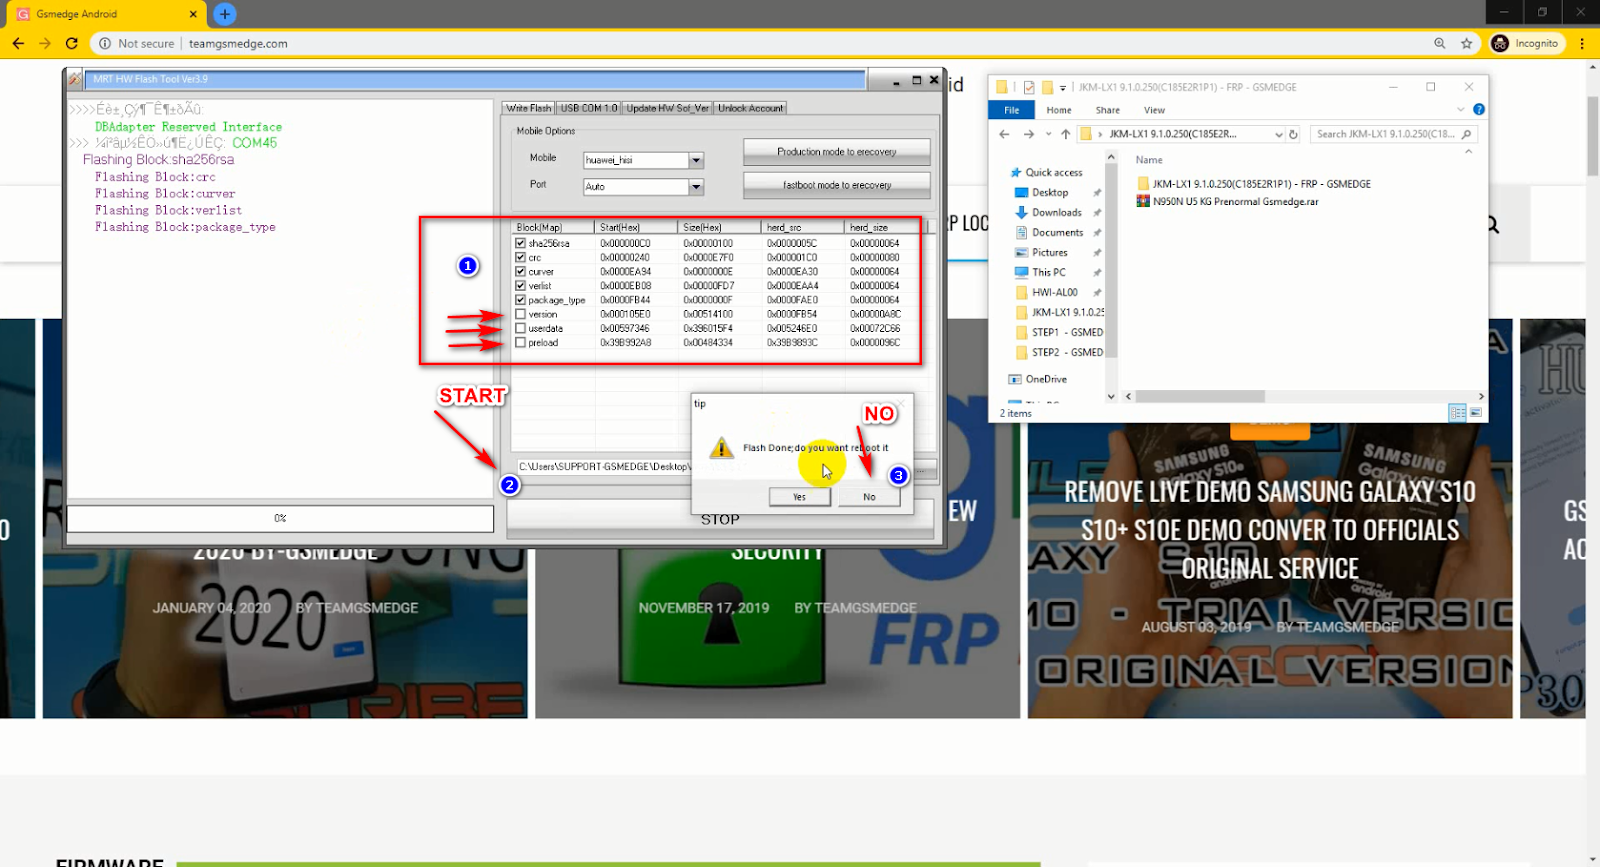Open Downloads in Quick access
This screenshot has height=867, width=1600.
coord(1057,212)
